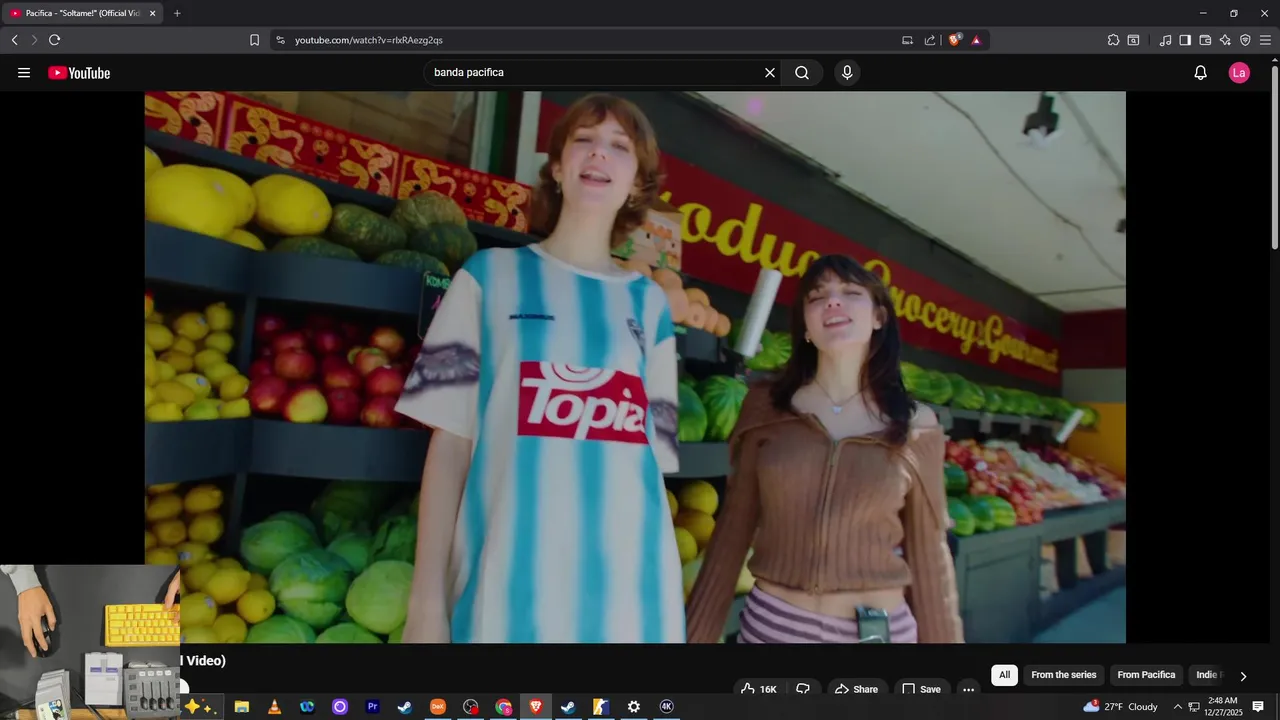
Task: Open YouTube notifications bell
Action: tap(1201, 73)
